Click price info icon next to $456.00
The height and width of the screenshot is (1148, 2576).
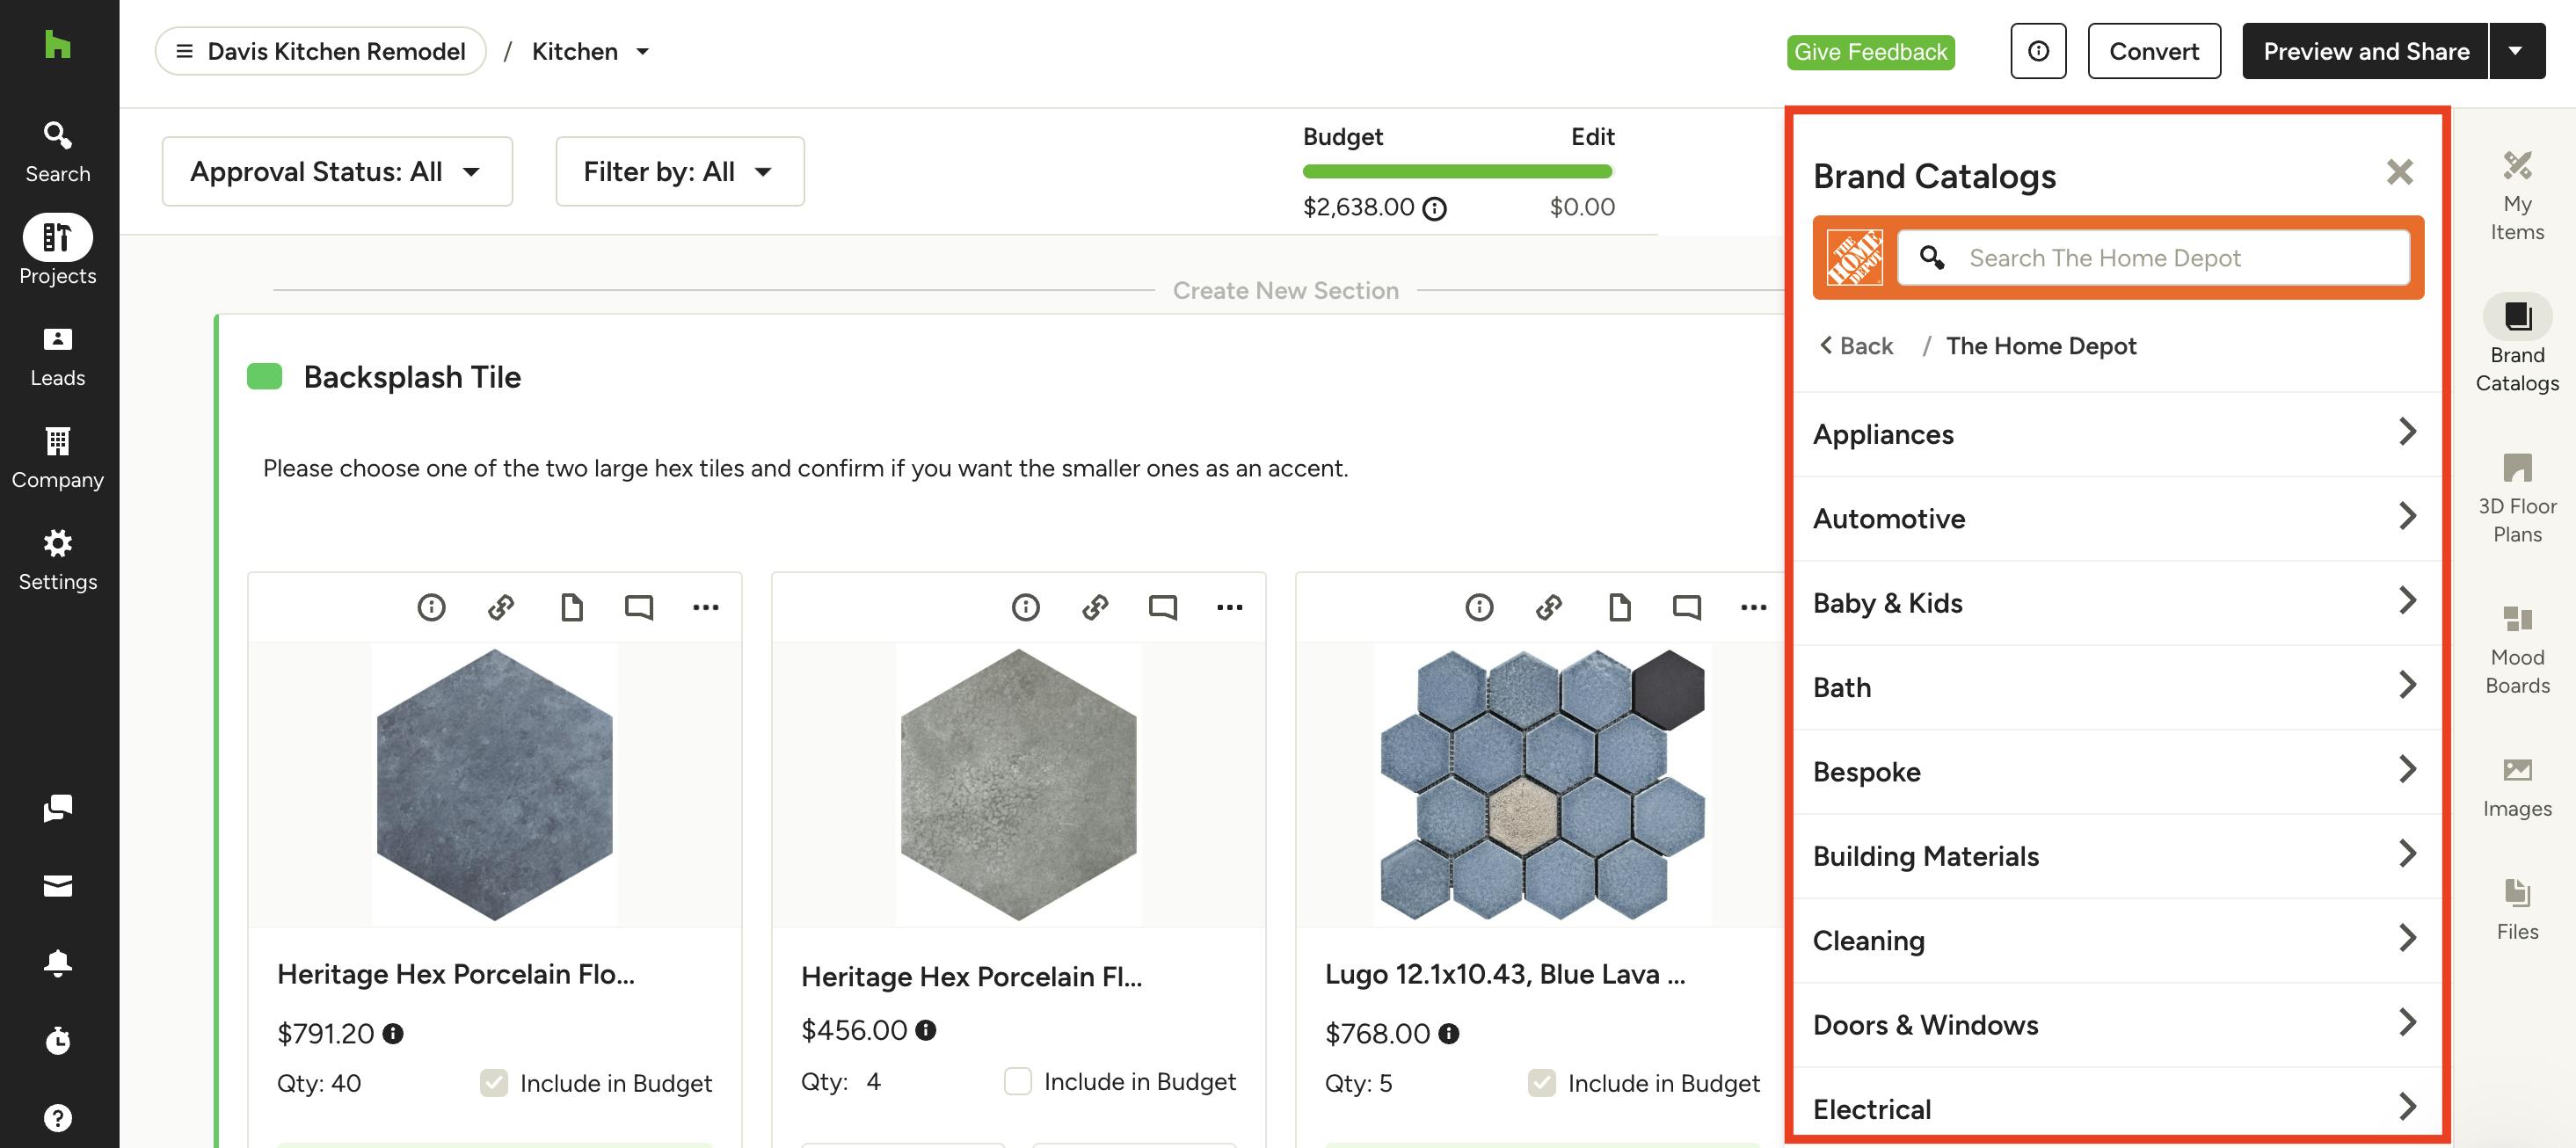click(926, 1030)
